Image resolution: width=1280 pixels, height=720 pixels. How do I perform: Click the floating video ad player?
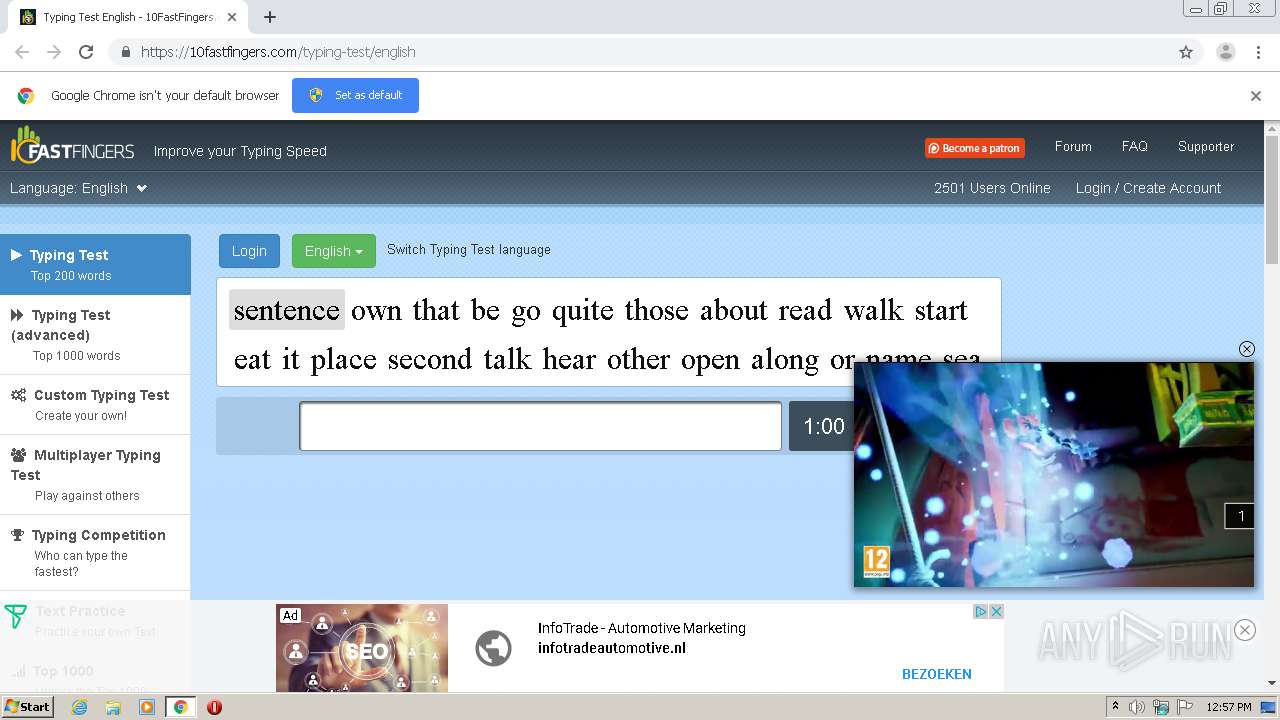coord(1053,474)
